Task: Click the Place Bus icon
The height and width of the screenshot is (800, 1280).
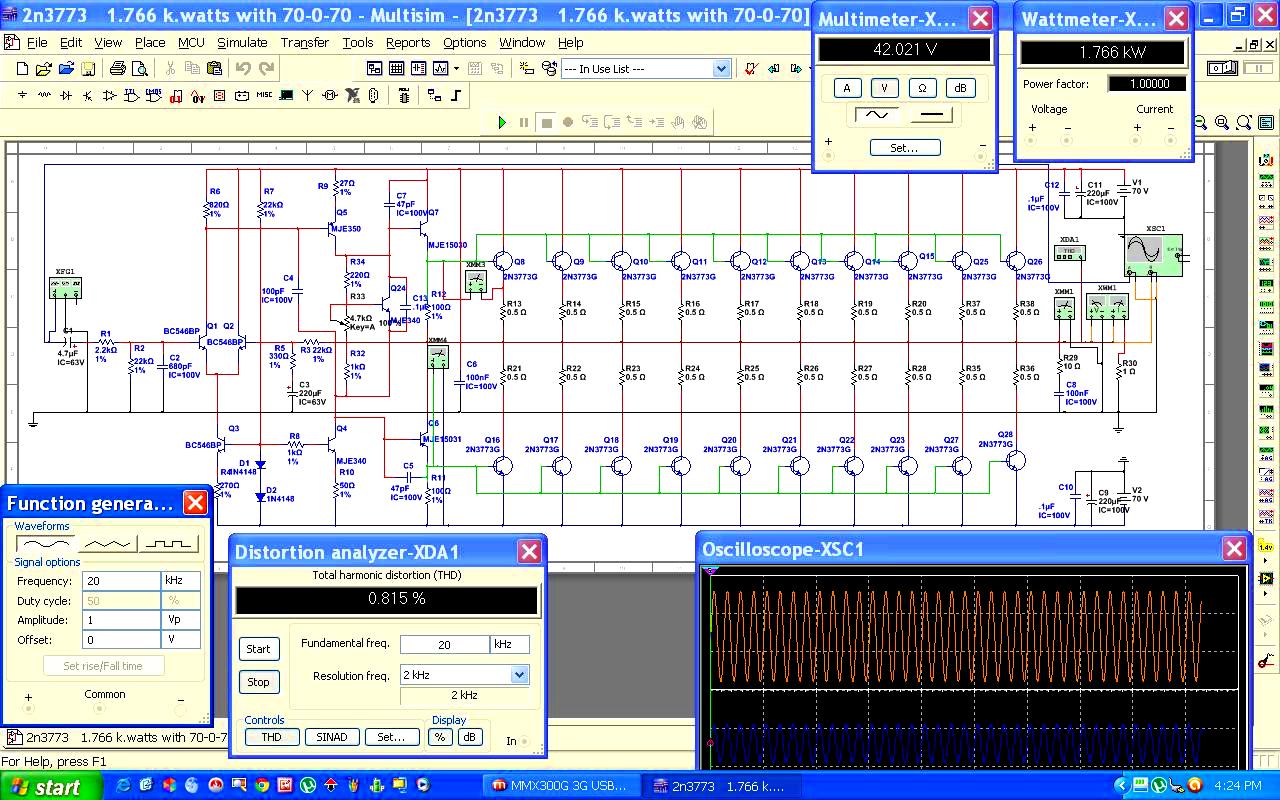Action: click(x=457, y=95)
